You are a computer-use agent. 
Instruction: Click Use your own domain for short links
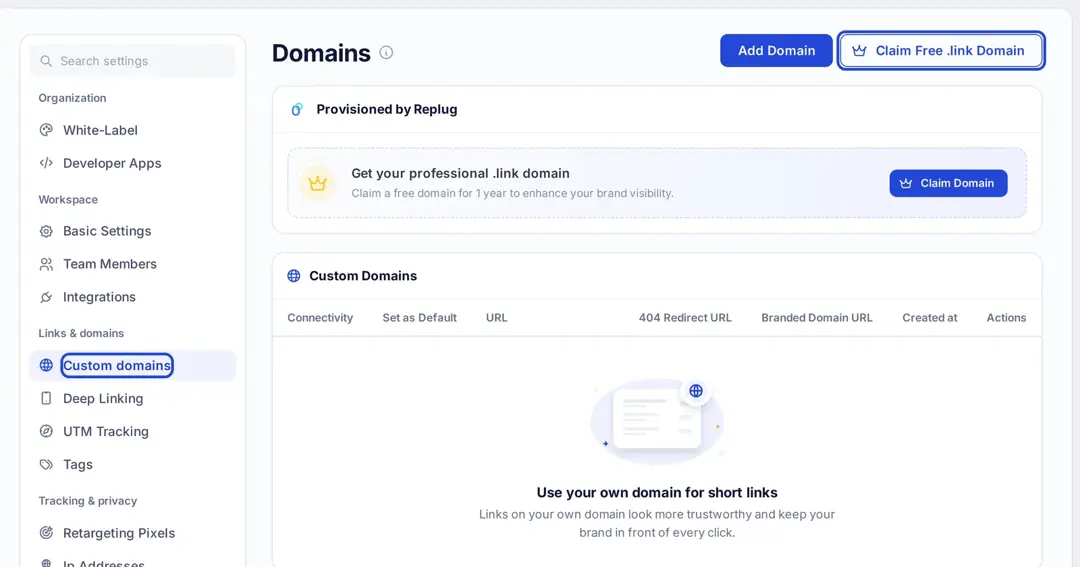[x=657, y=493]
